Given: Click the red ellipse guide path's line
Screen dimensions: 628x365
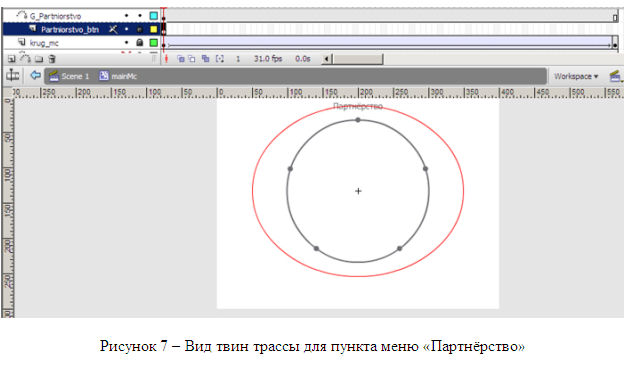Looking at the screenshot, I should point(252,191).
